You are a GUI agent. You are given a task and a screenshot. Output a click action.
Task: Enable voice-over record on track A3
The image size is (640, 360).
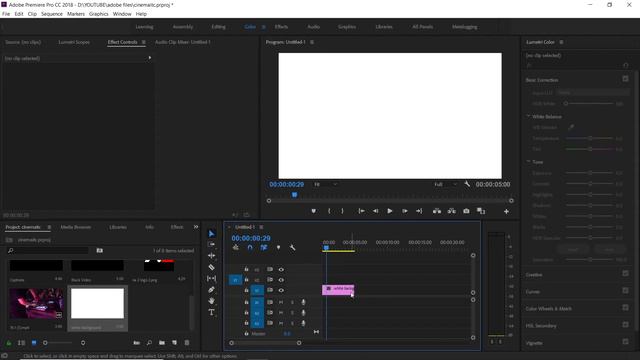[x=303, y=323]
